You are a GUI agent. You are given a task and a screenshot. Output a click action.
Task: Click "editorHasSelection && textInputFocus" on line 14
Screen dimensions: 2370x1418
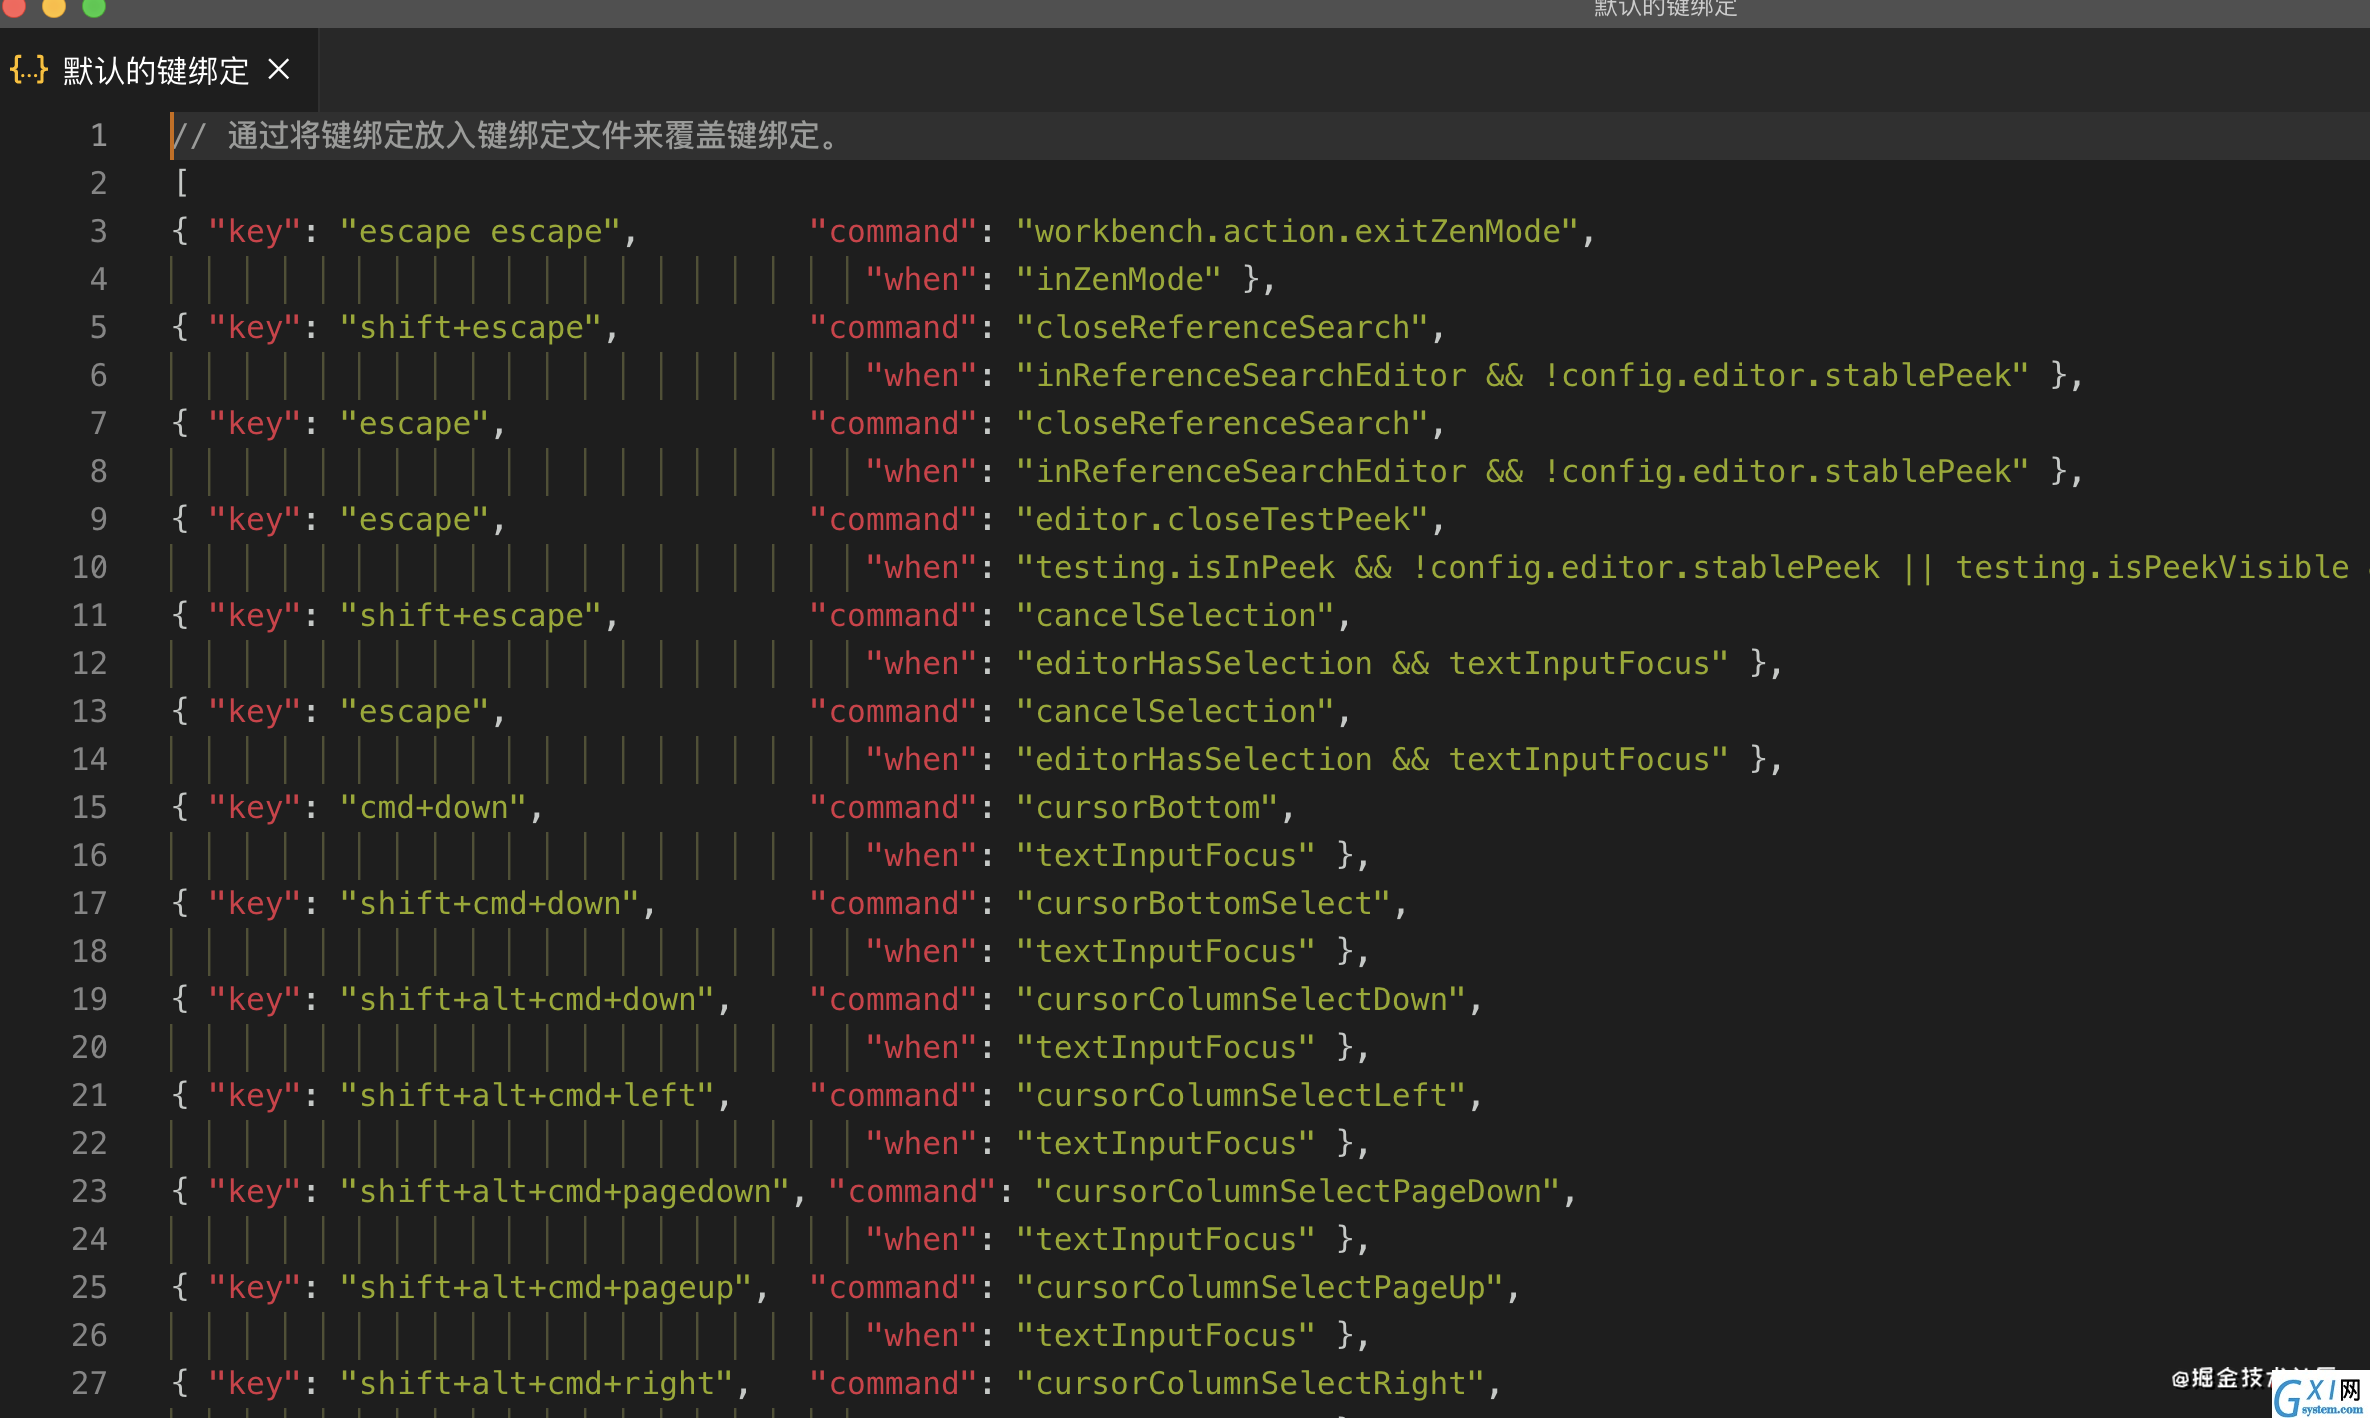tap(1372, 759)
